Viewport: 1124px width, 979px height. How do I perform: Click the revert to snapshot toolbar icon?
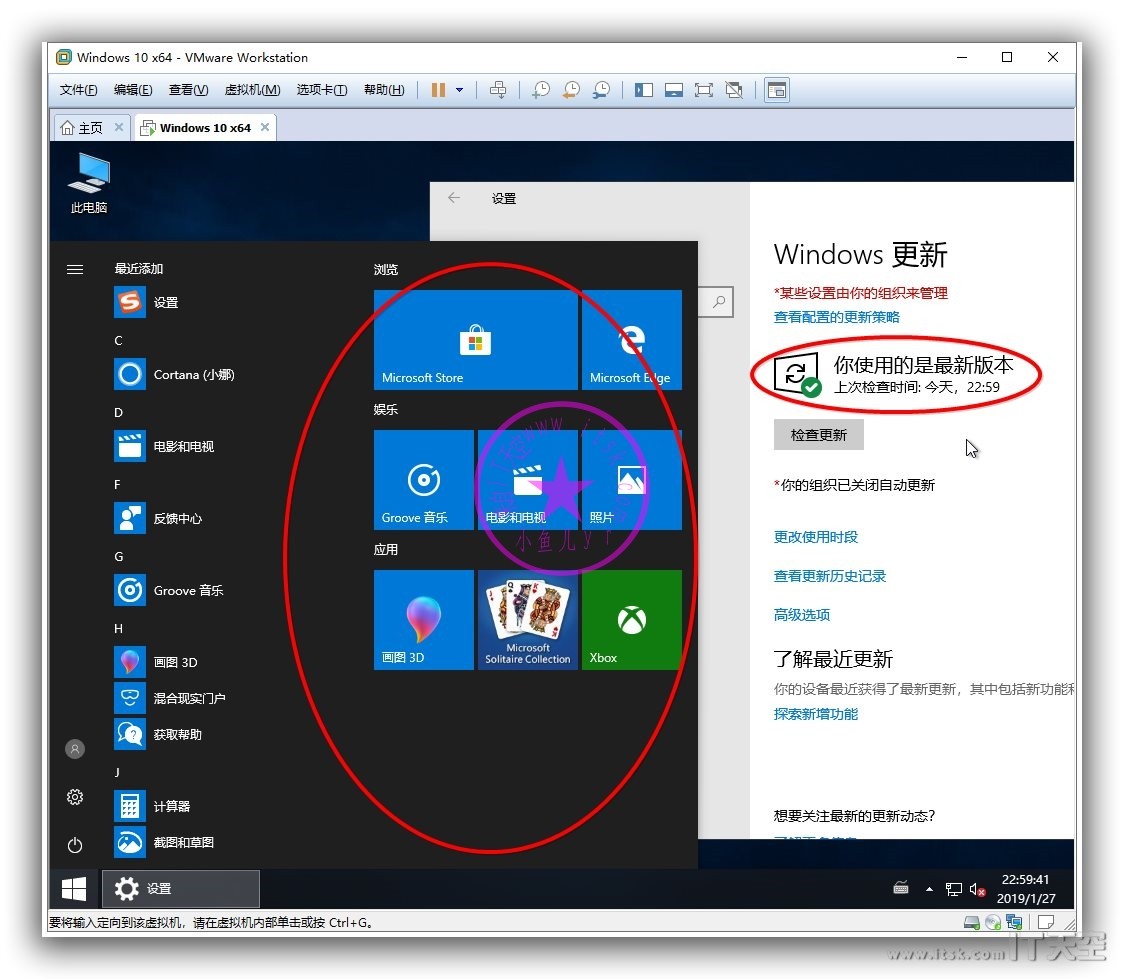point(571,90)
